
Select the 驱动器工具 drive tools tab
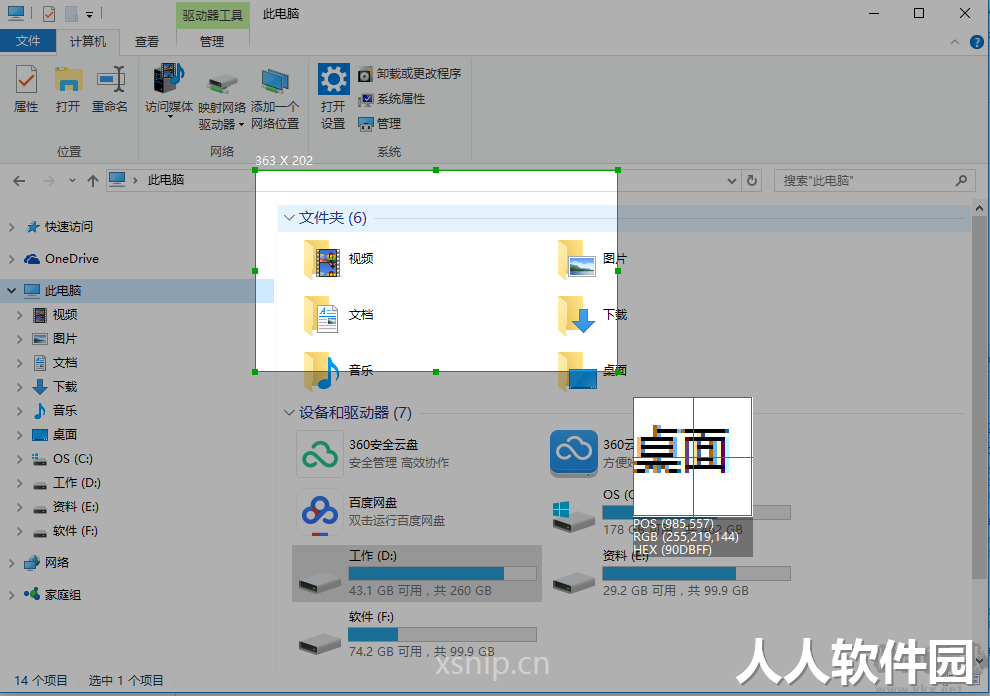click(x=213, y=15)
